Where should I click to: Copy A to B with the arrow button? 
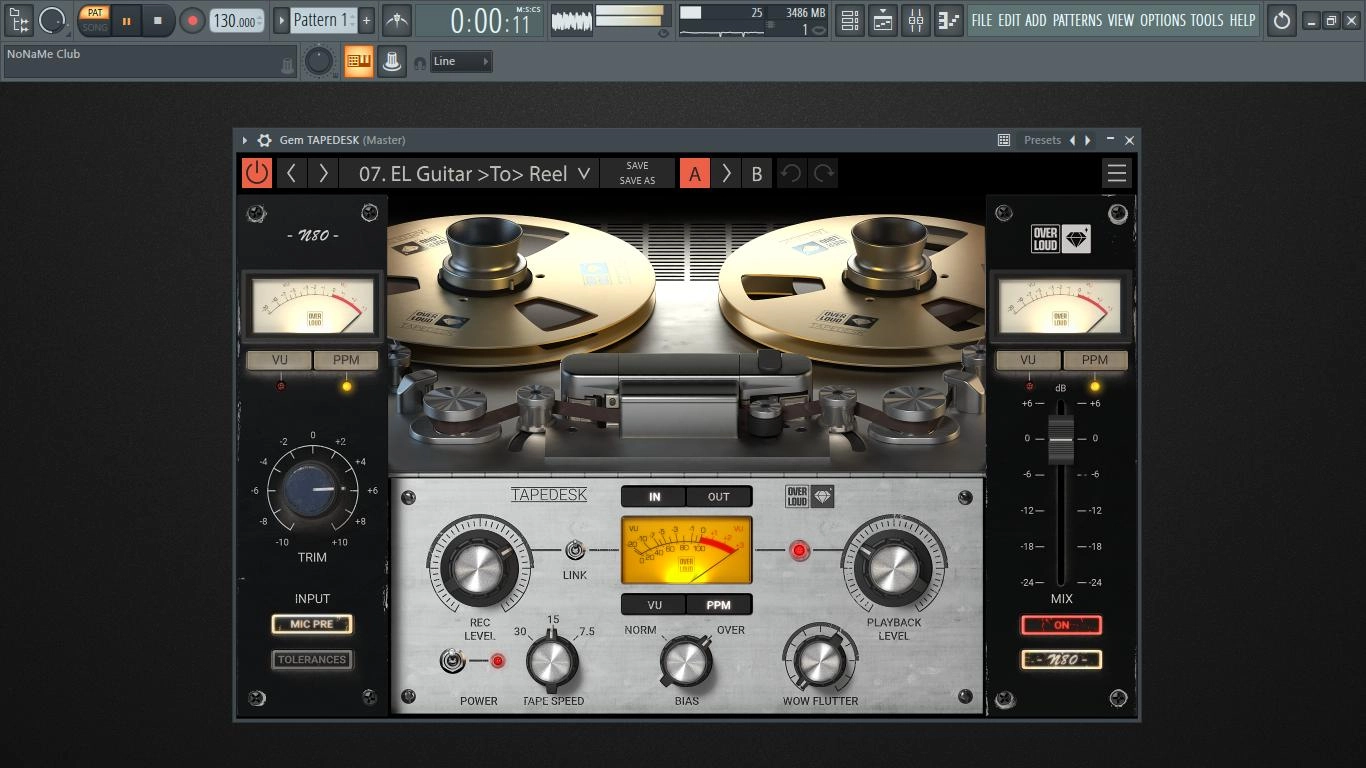click(726, 173)
